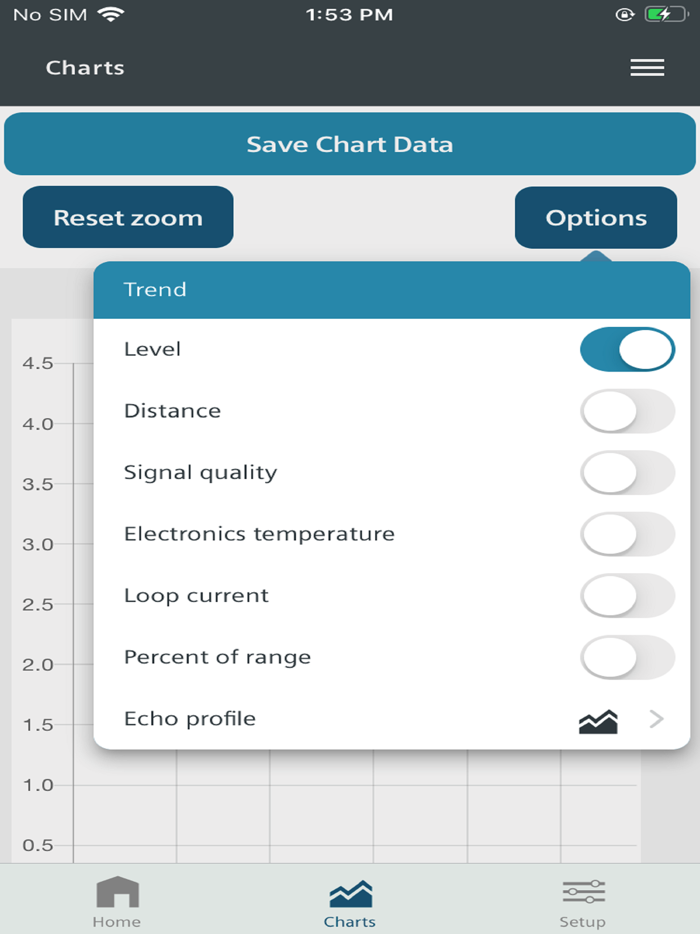Tap the Echo profile chart icon
This screenshot has height=934, width=700.
[597, 719]
